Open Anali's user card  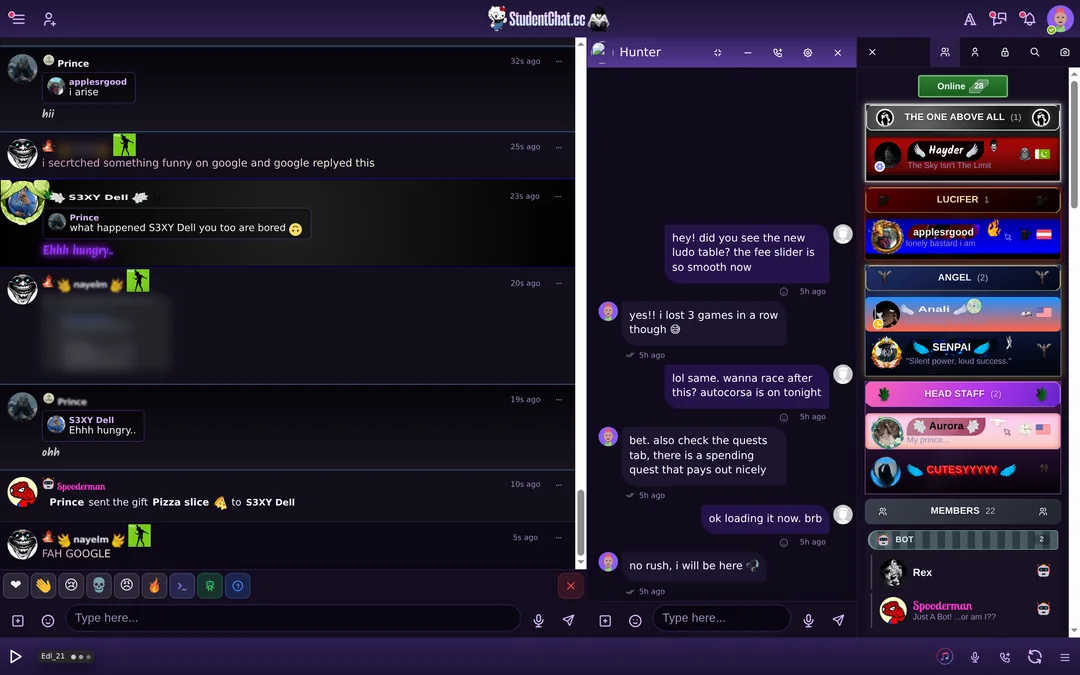pyautogui.click(x=963, y=313)
